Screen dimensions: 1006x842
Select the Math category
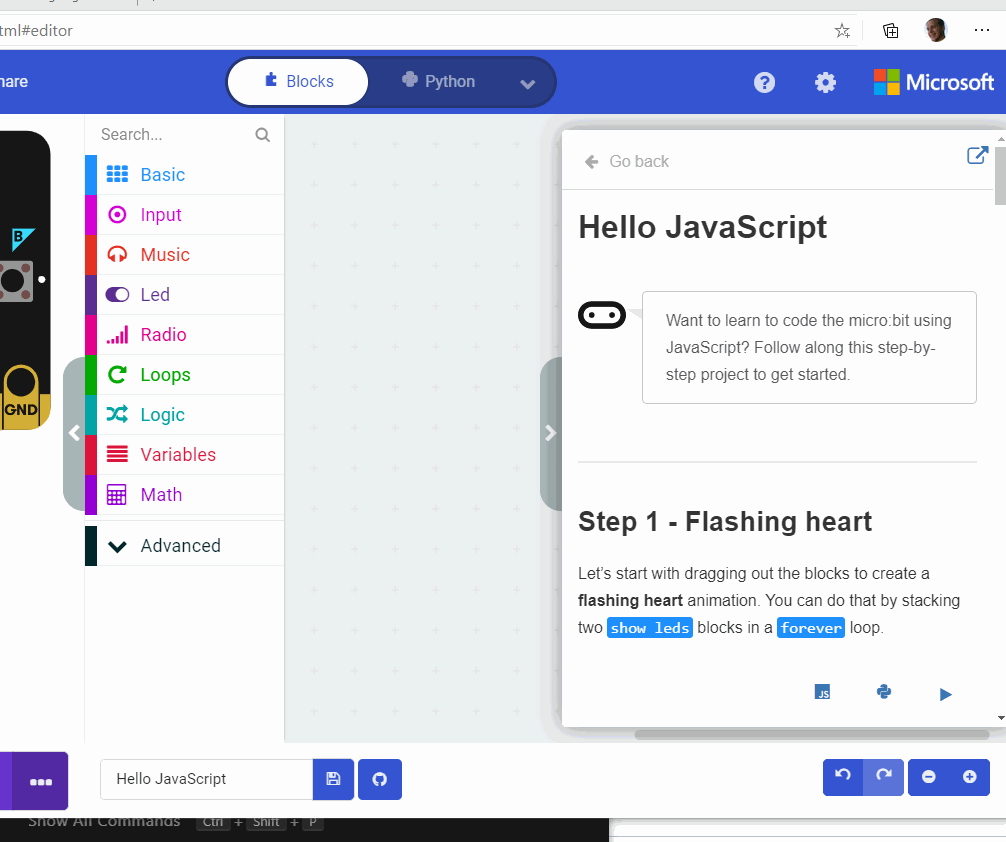pyautogui.click(x=184, y=495)
